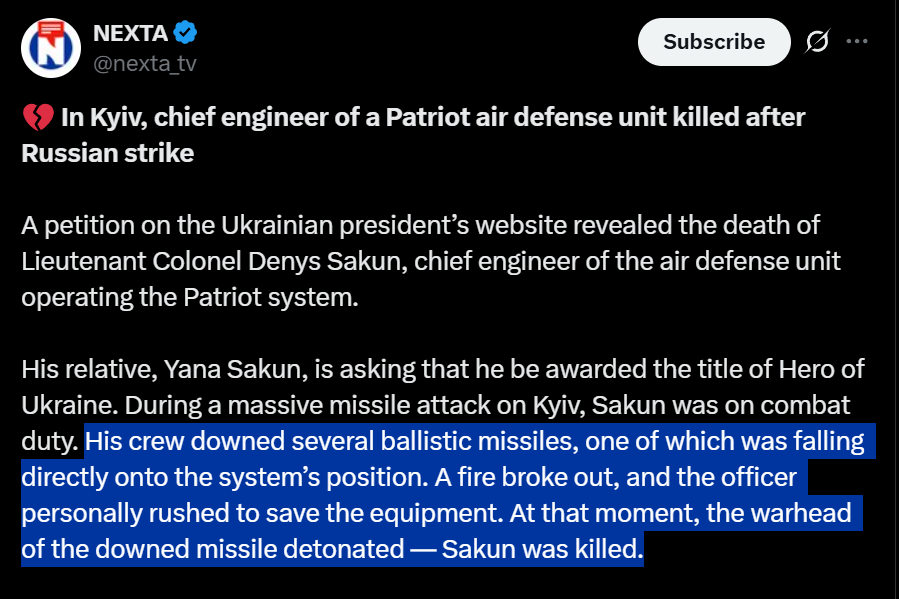
Task: Open the @nexta_tv handle link
Action: pyautogui.click(x=144, y=63)
